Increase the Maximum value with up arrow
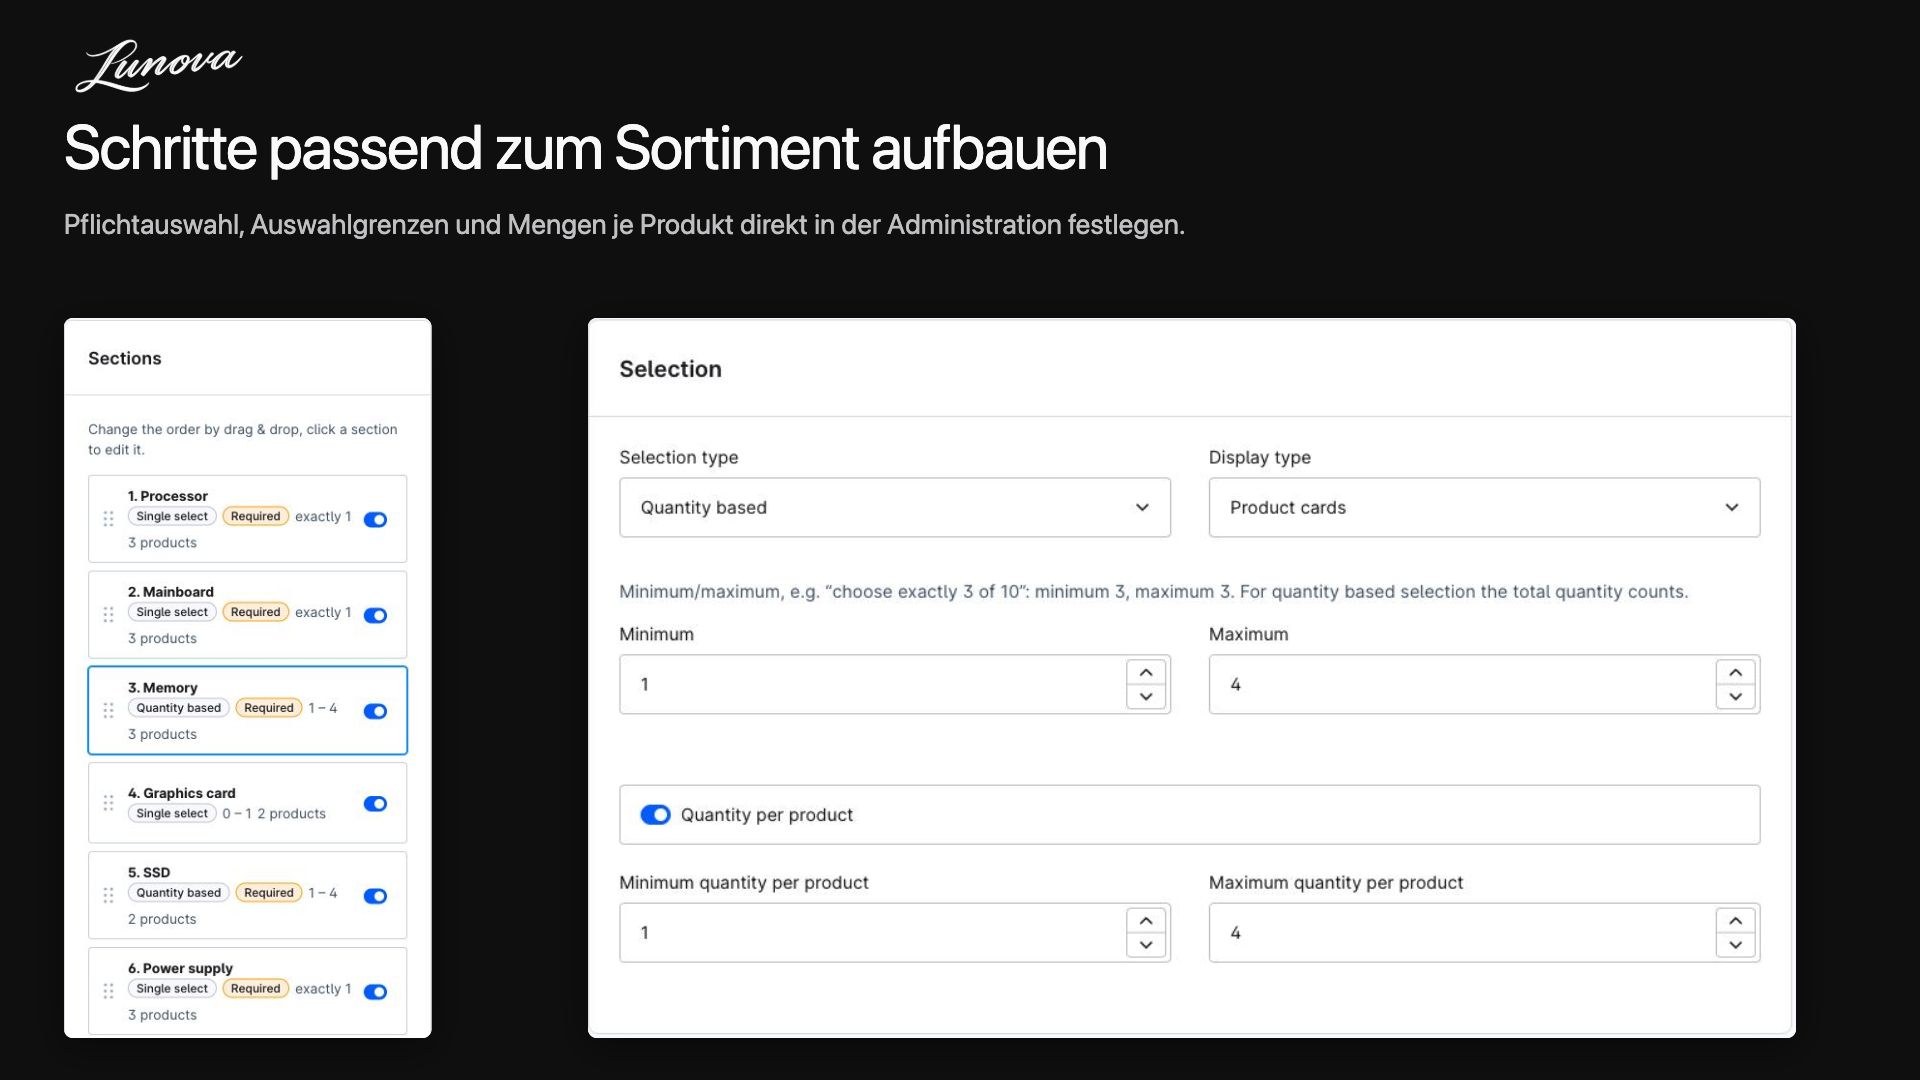Image resolution: width=1920 pixels, height=1080 pixels. point(1736,672)
